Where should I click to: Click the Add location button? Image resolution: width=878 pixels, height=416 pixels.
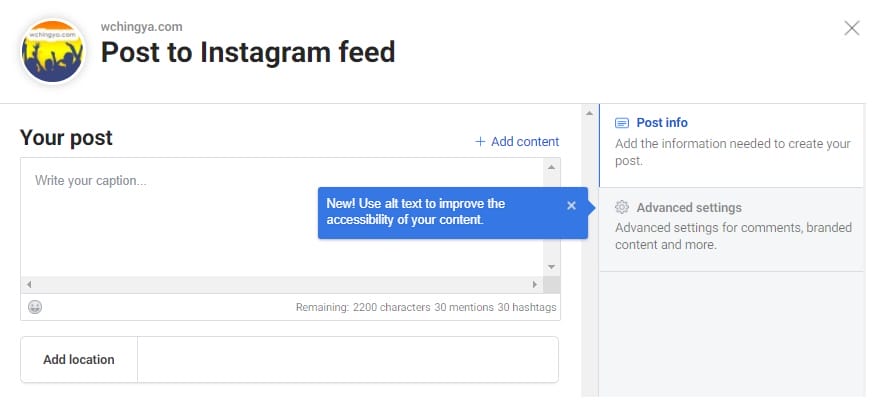click(79, 359)
